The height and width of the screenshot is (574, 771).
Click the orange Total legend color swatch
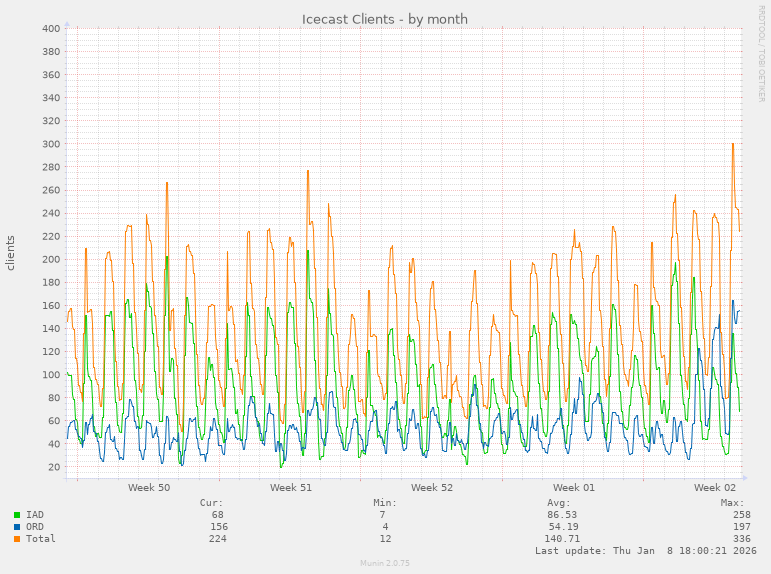(x=17, y=539)
